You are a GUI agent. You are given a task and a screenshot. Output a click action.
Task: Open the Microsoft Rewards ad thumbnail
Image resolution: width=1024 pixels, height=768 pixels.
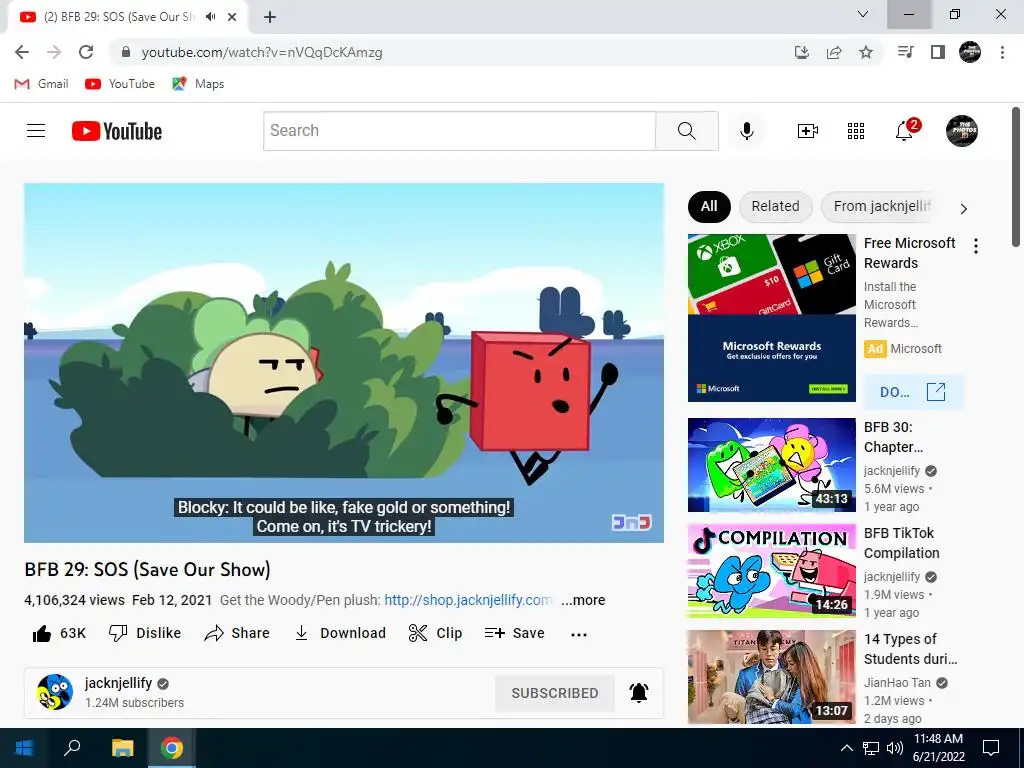pyautogui.click(x=771, y=318)
